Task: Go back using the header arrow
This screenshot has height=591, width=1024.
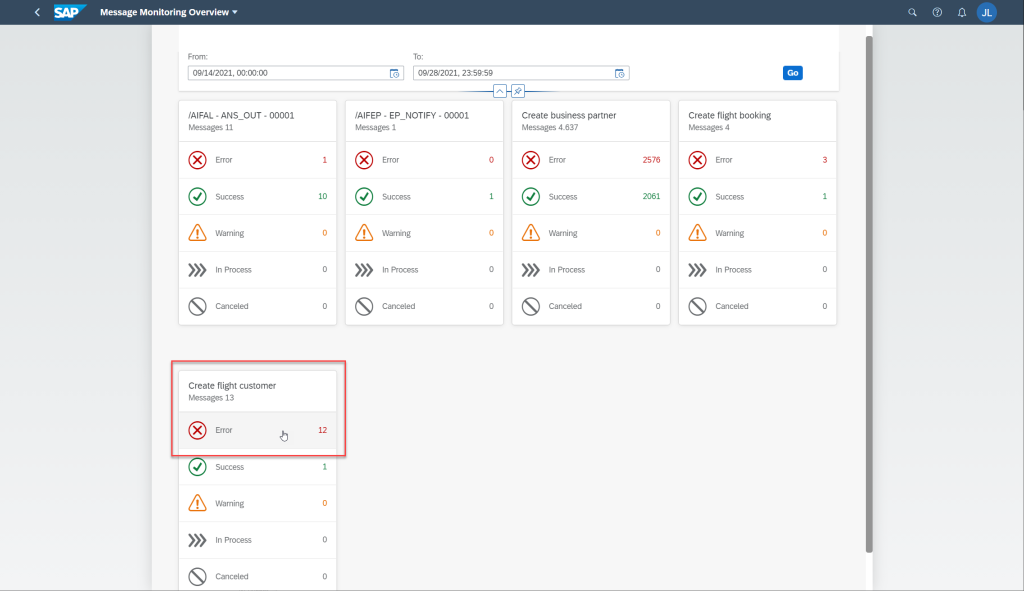Action: click(x=37, y=12)
